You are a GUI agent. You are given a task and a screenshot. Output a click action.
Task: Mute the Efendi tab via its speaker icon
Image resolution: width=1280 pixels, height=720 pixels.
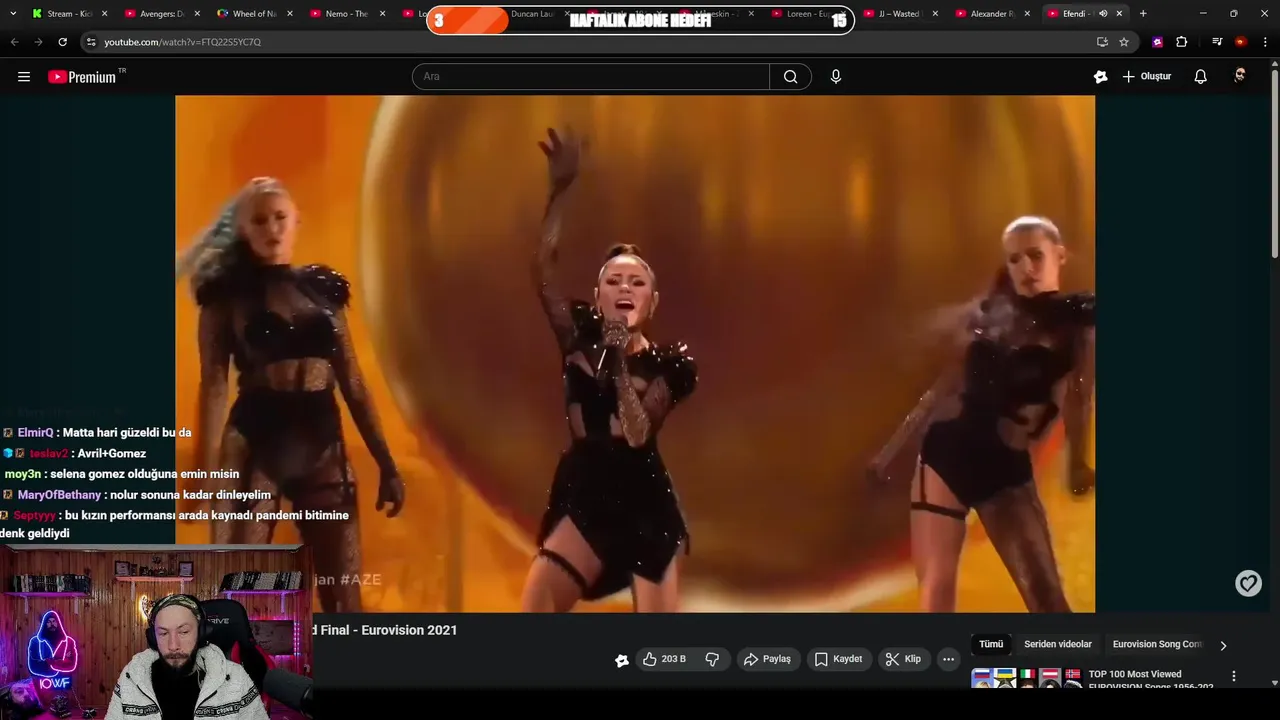pyautogui.click(x=1103, y=14)
